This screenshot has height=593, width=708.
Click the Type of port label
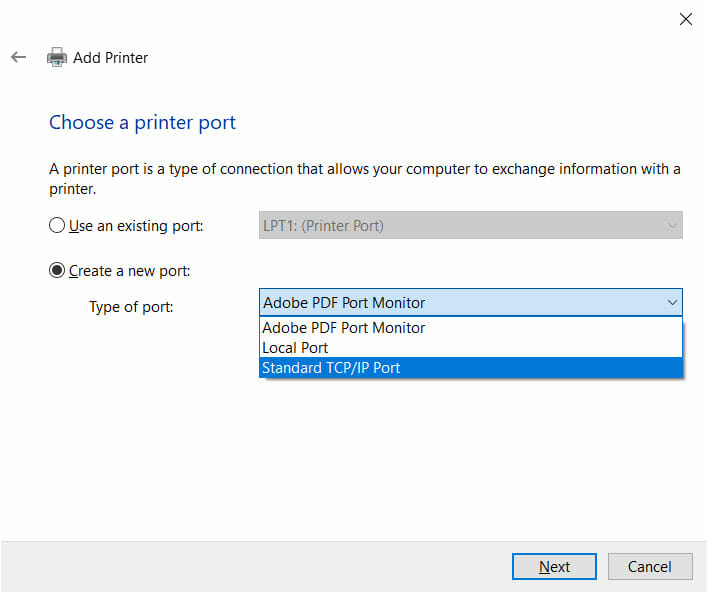(131, 307)
